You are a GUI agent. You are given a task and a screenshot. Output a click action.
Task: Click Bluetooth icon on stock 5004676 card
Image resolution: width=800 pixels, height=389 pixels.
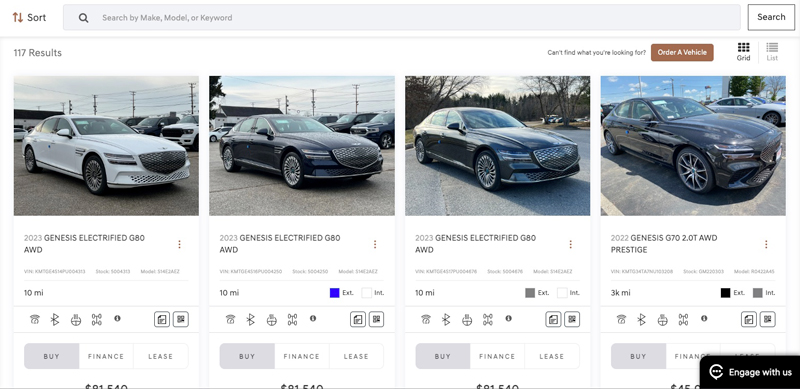[446, 320]
